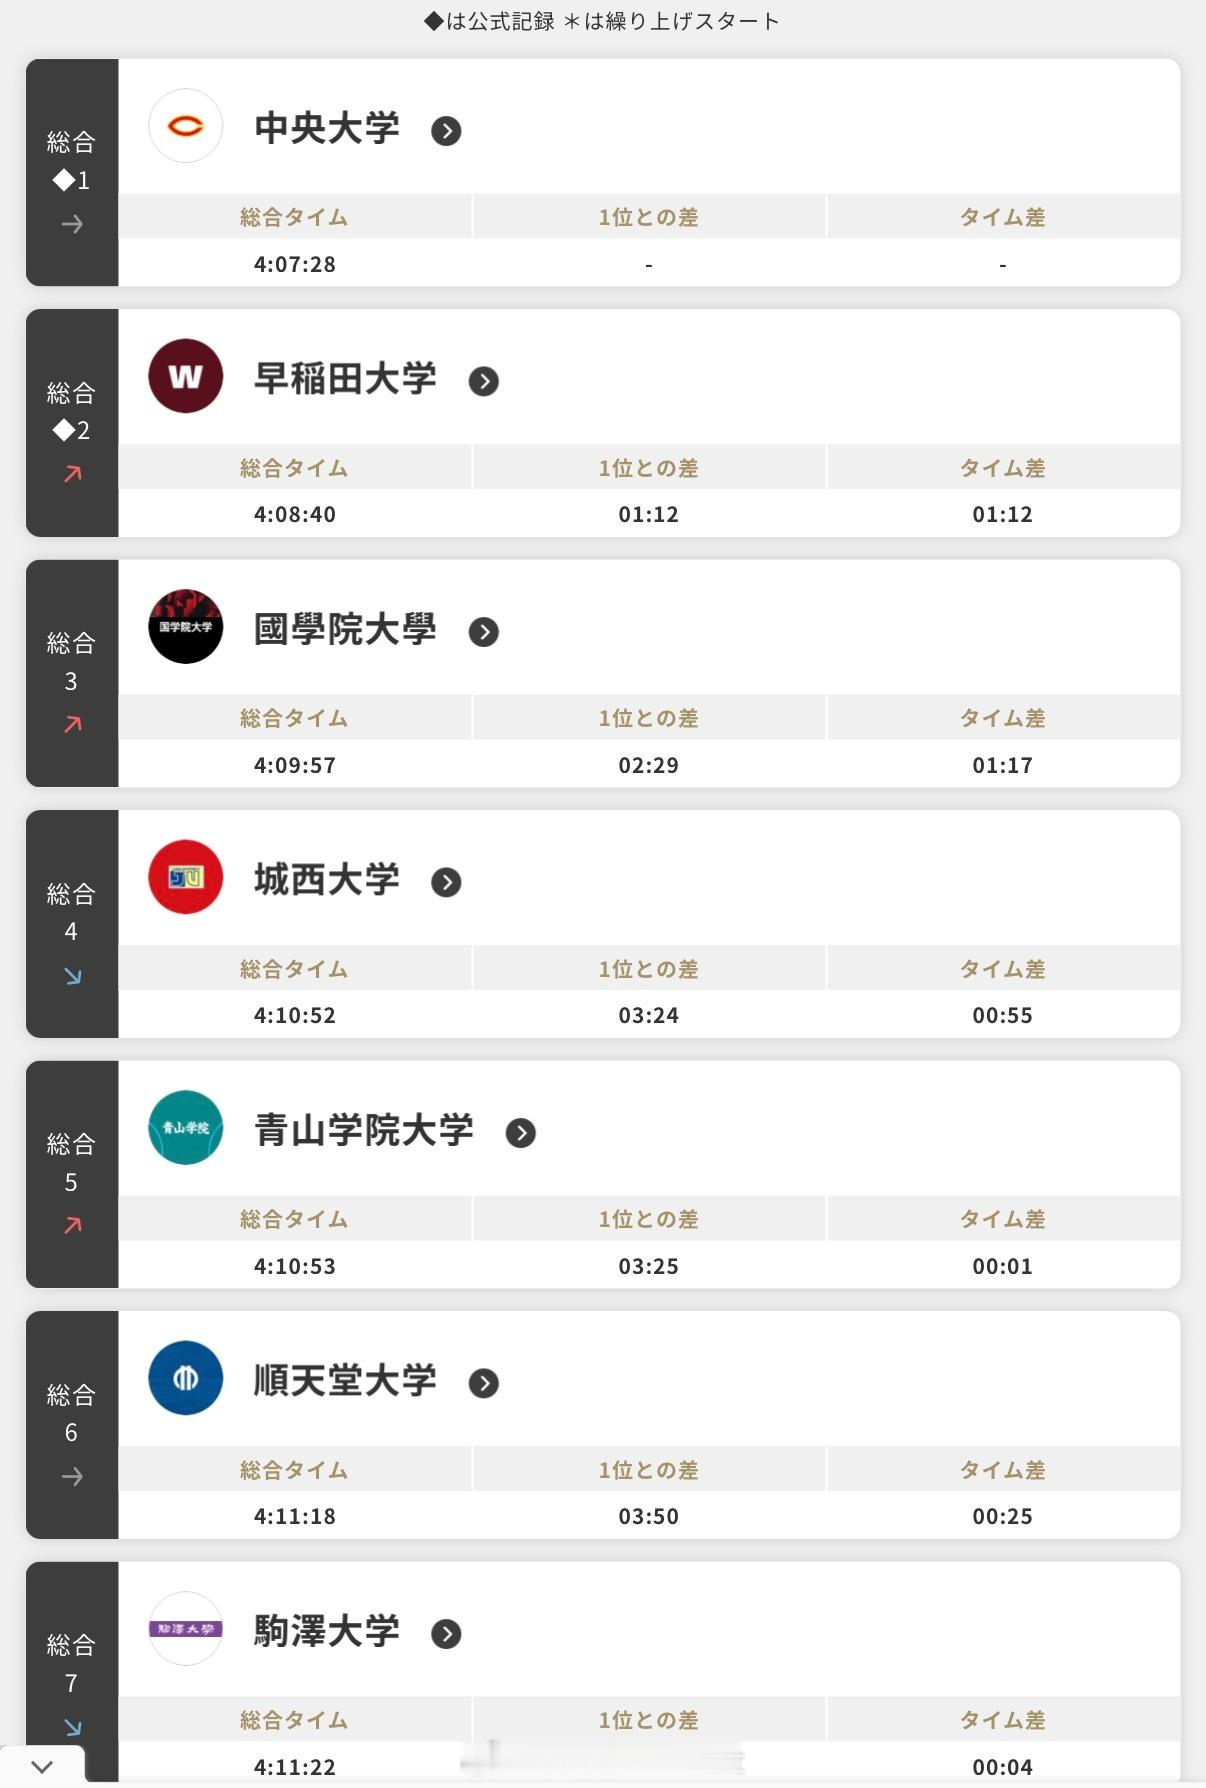
Task: Open 駒澤大学 chevron arrow
Action: 446,1634
